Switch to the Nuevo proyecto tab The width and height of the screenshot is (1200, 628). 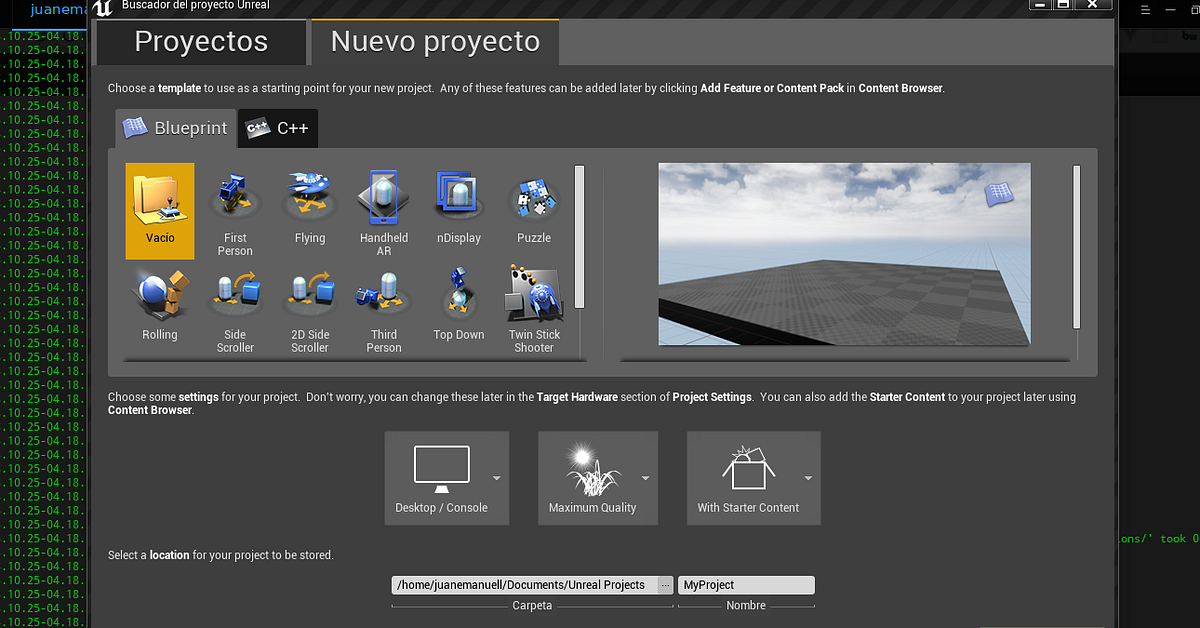click(435, 42)
